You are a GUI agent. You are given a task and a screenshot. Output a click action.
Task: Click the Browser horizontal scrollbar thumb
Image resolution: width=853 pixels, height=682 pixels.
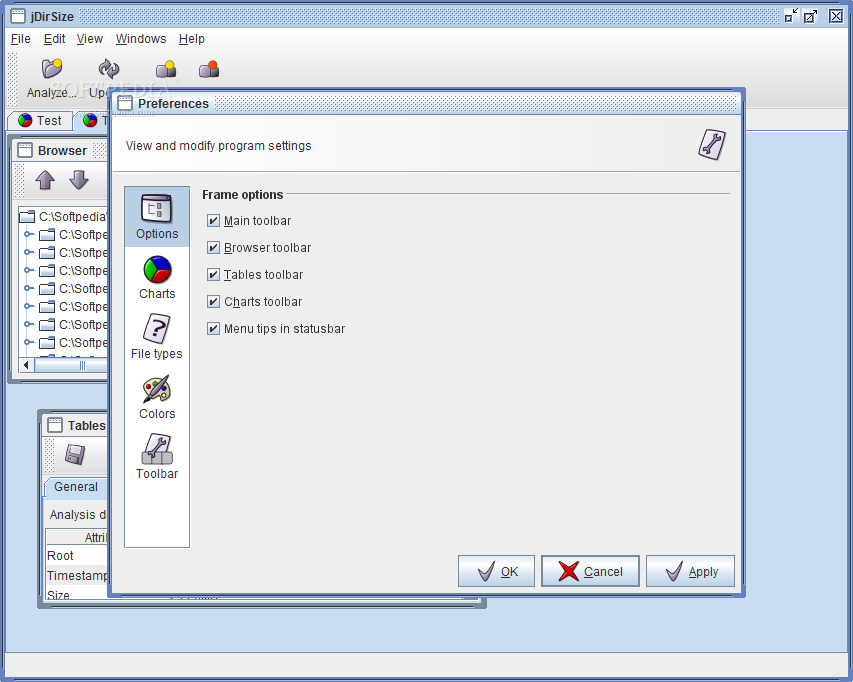coord(71,365)
